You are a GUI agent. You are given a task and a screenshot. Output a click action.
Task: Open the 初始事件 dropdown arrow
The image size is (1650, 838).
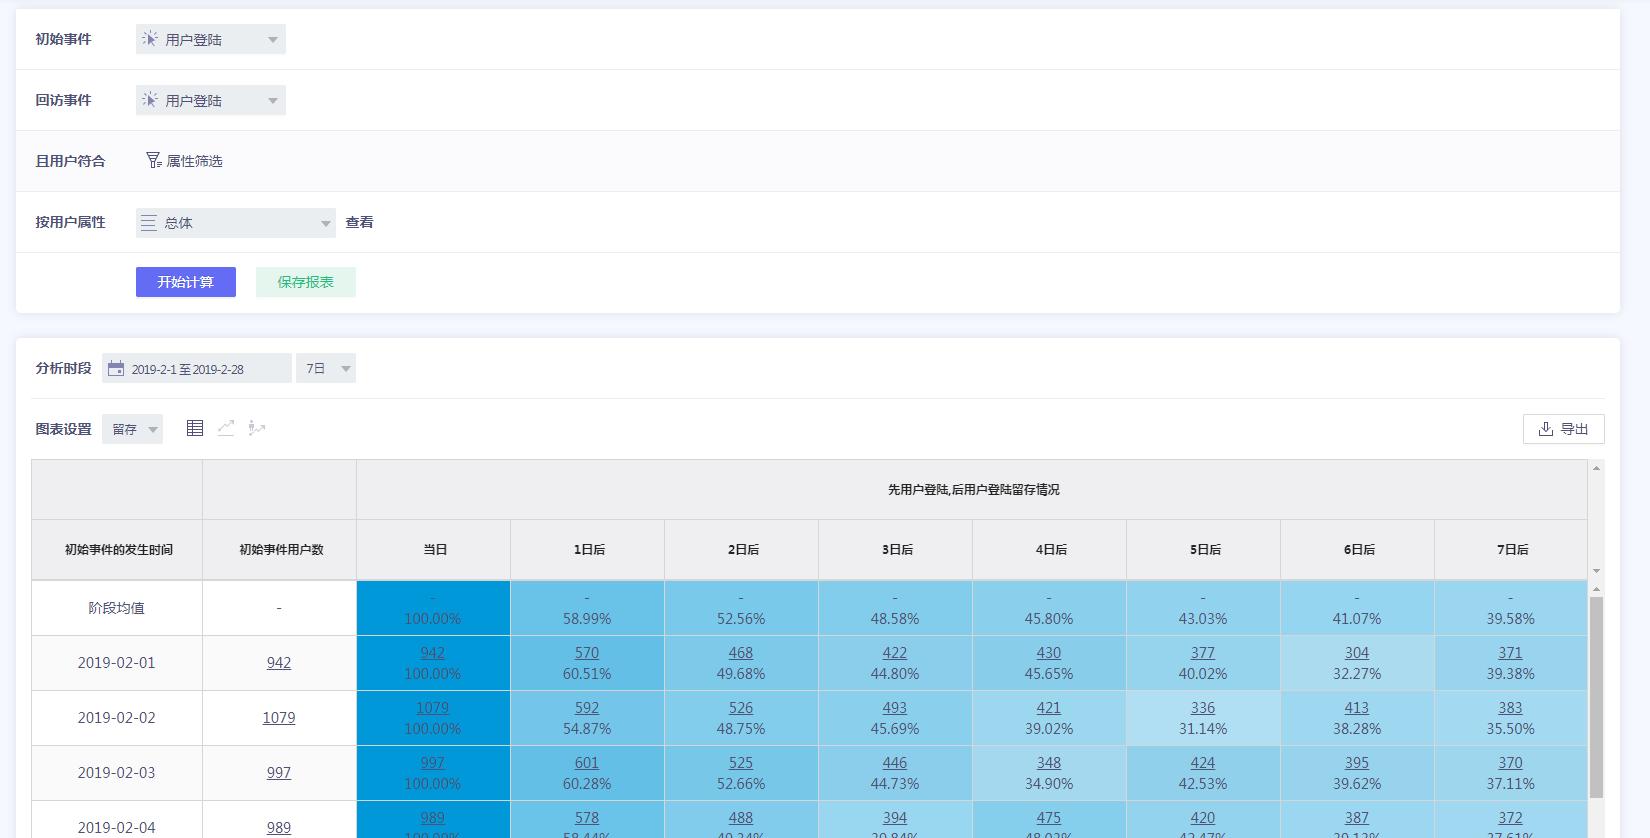pos(272,40)
